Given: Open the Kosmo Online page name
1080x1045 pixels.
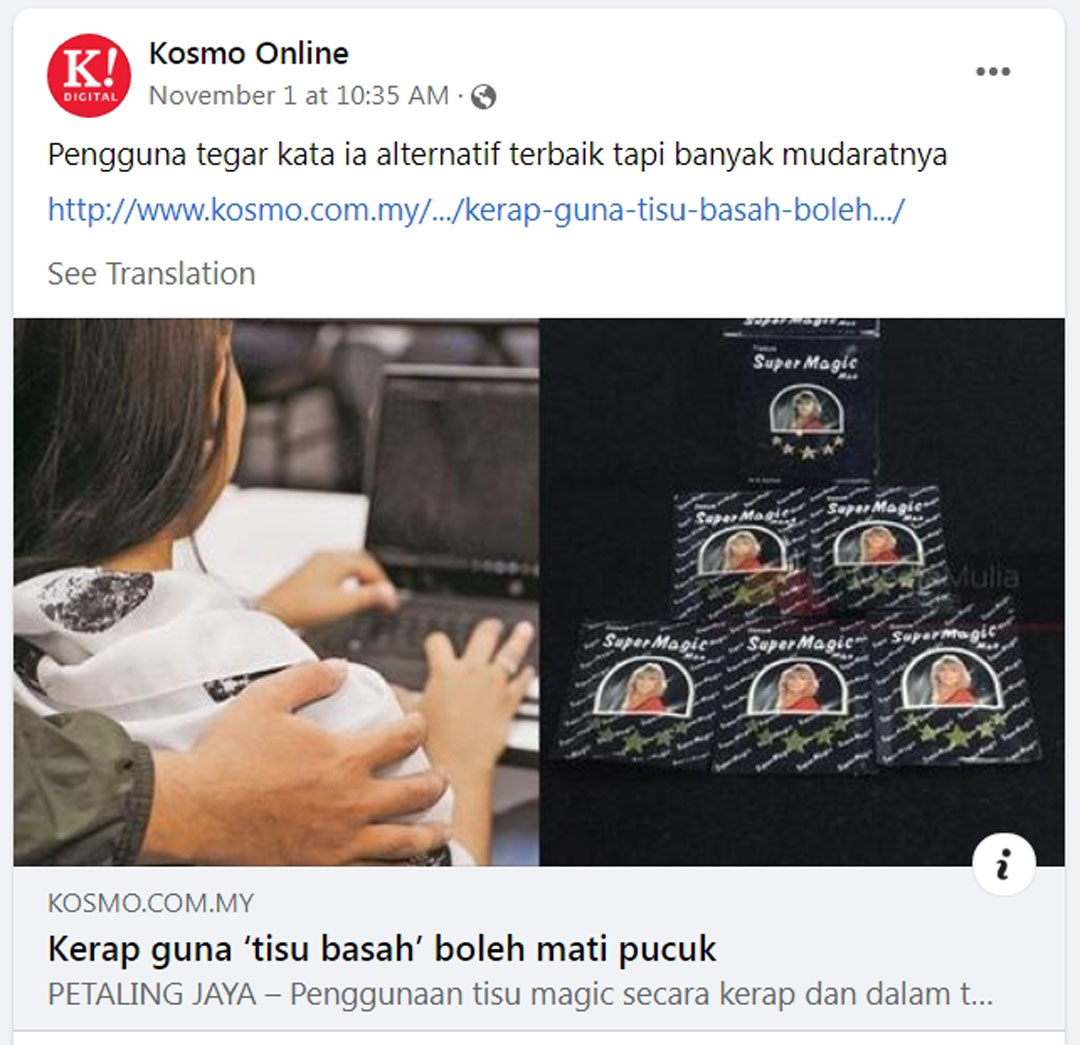Looking at the screenshot, I should (249, 53).
